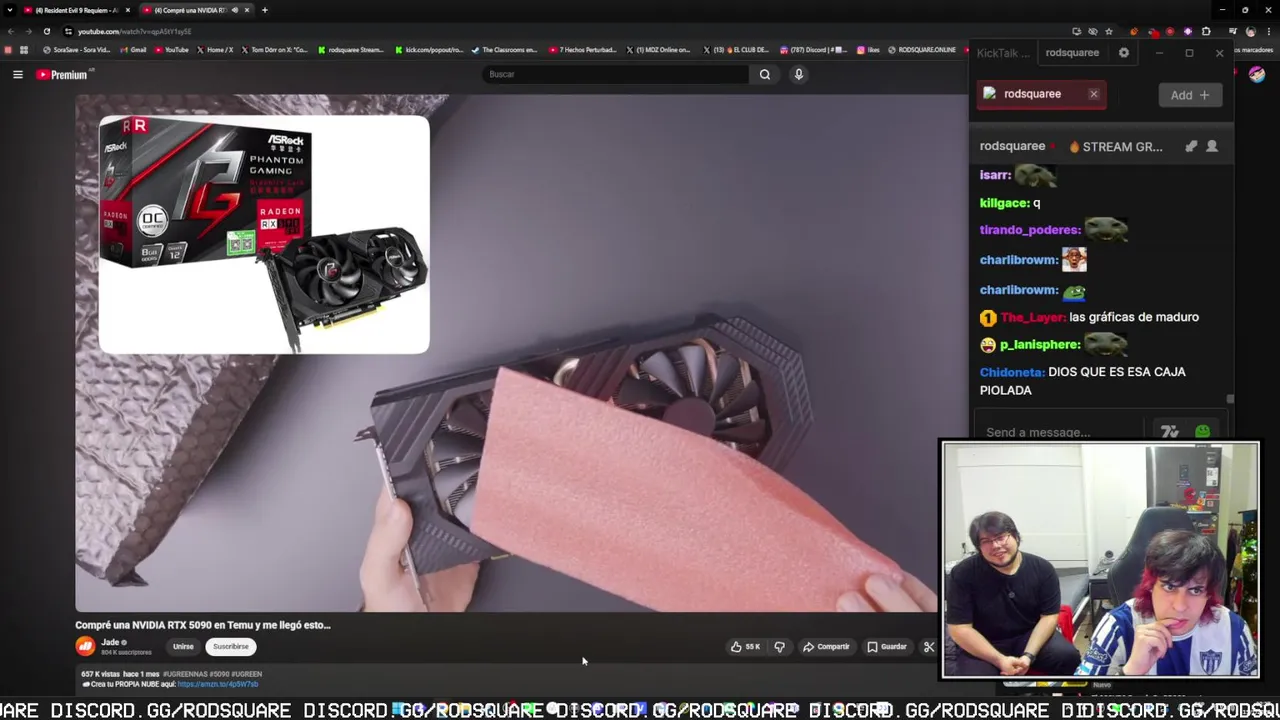Image resolution: width=1280 pixels, height=720 pixels.
Task: Open the Jade channel name link
Action: click(x=111, y=642)
